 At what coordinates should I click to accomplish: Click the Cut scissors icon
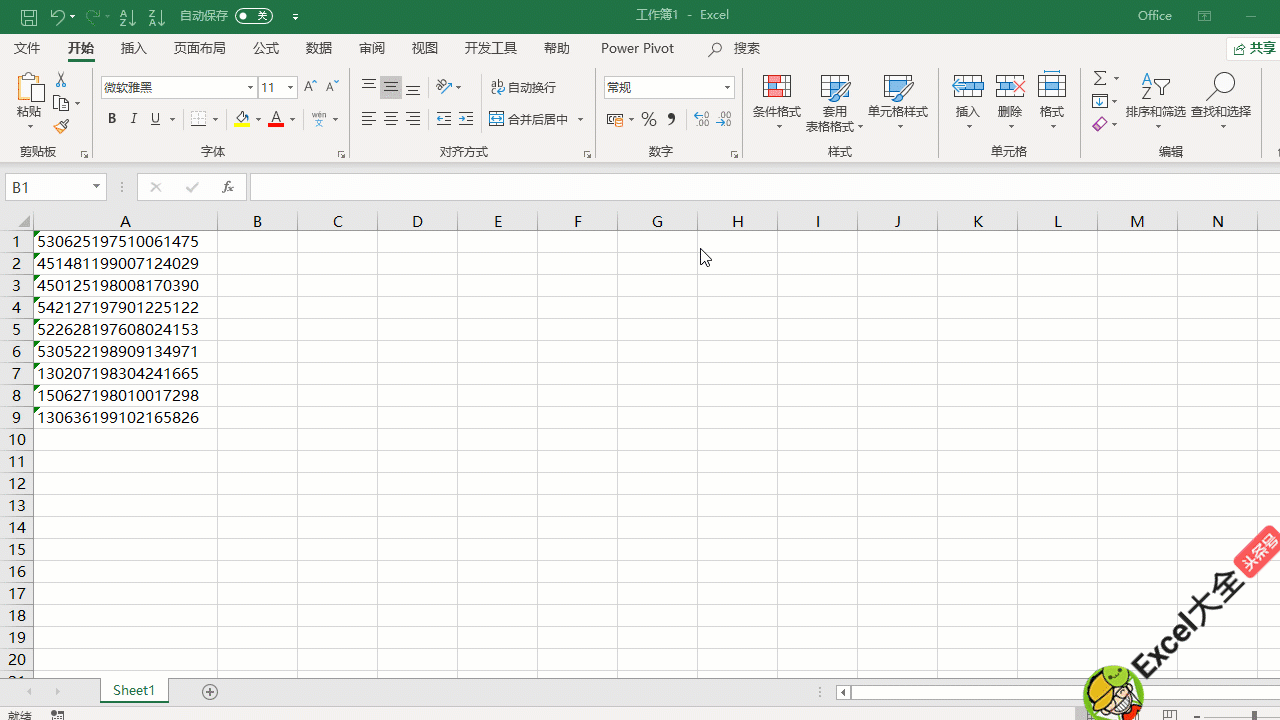pyautogui.click(x=61, y=80)
